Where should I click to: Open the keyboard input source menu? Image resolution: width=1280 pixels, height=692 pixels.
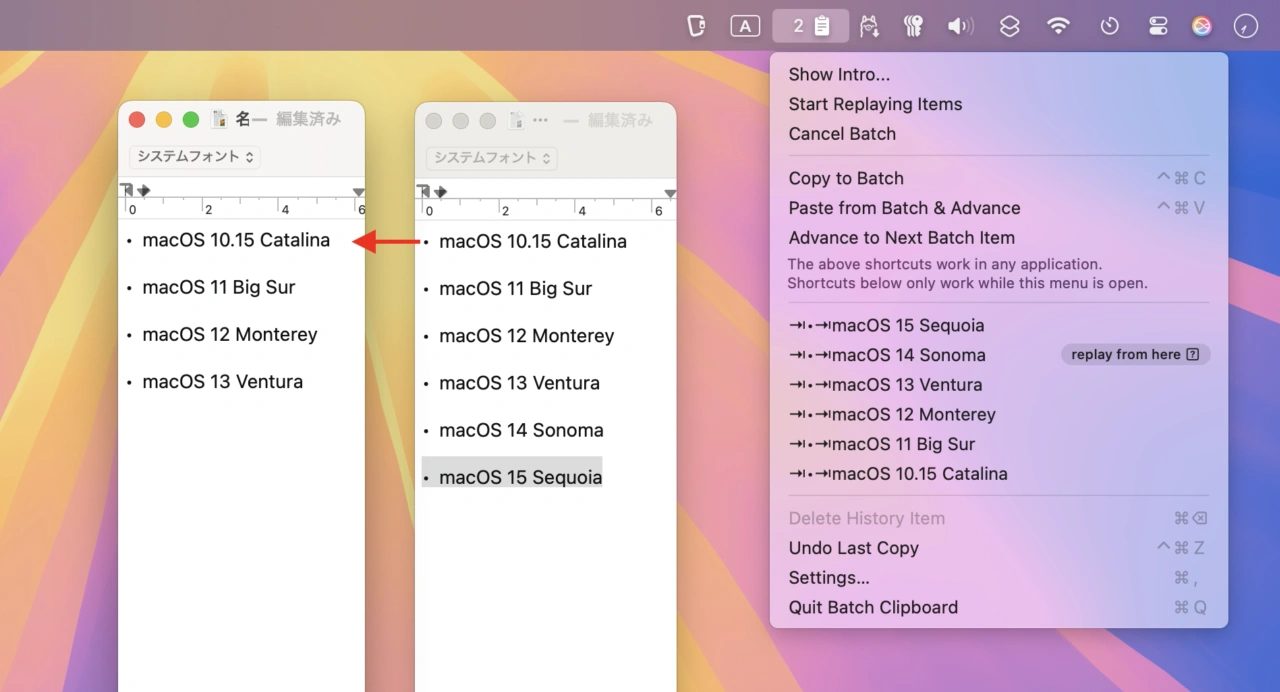tap(745, 27)
